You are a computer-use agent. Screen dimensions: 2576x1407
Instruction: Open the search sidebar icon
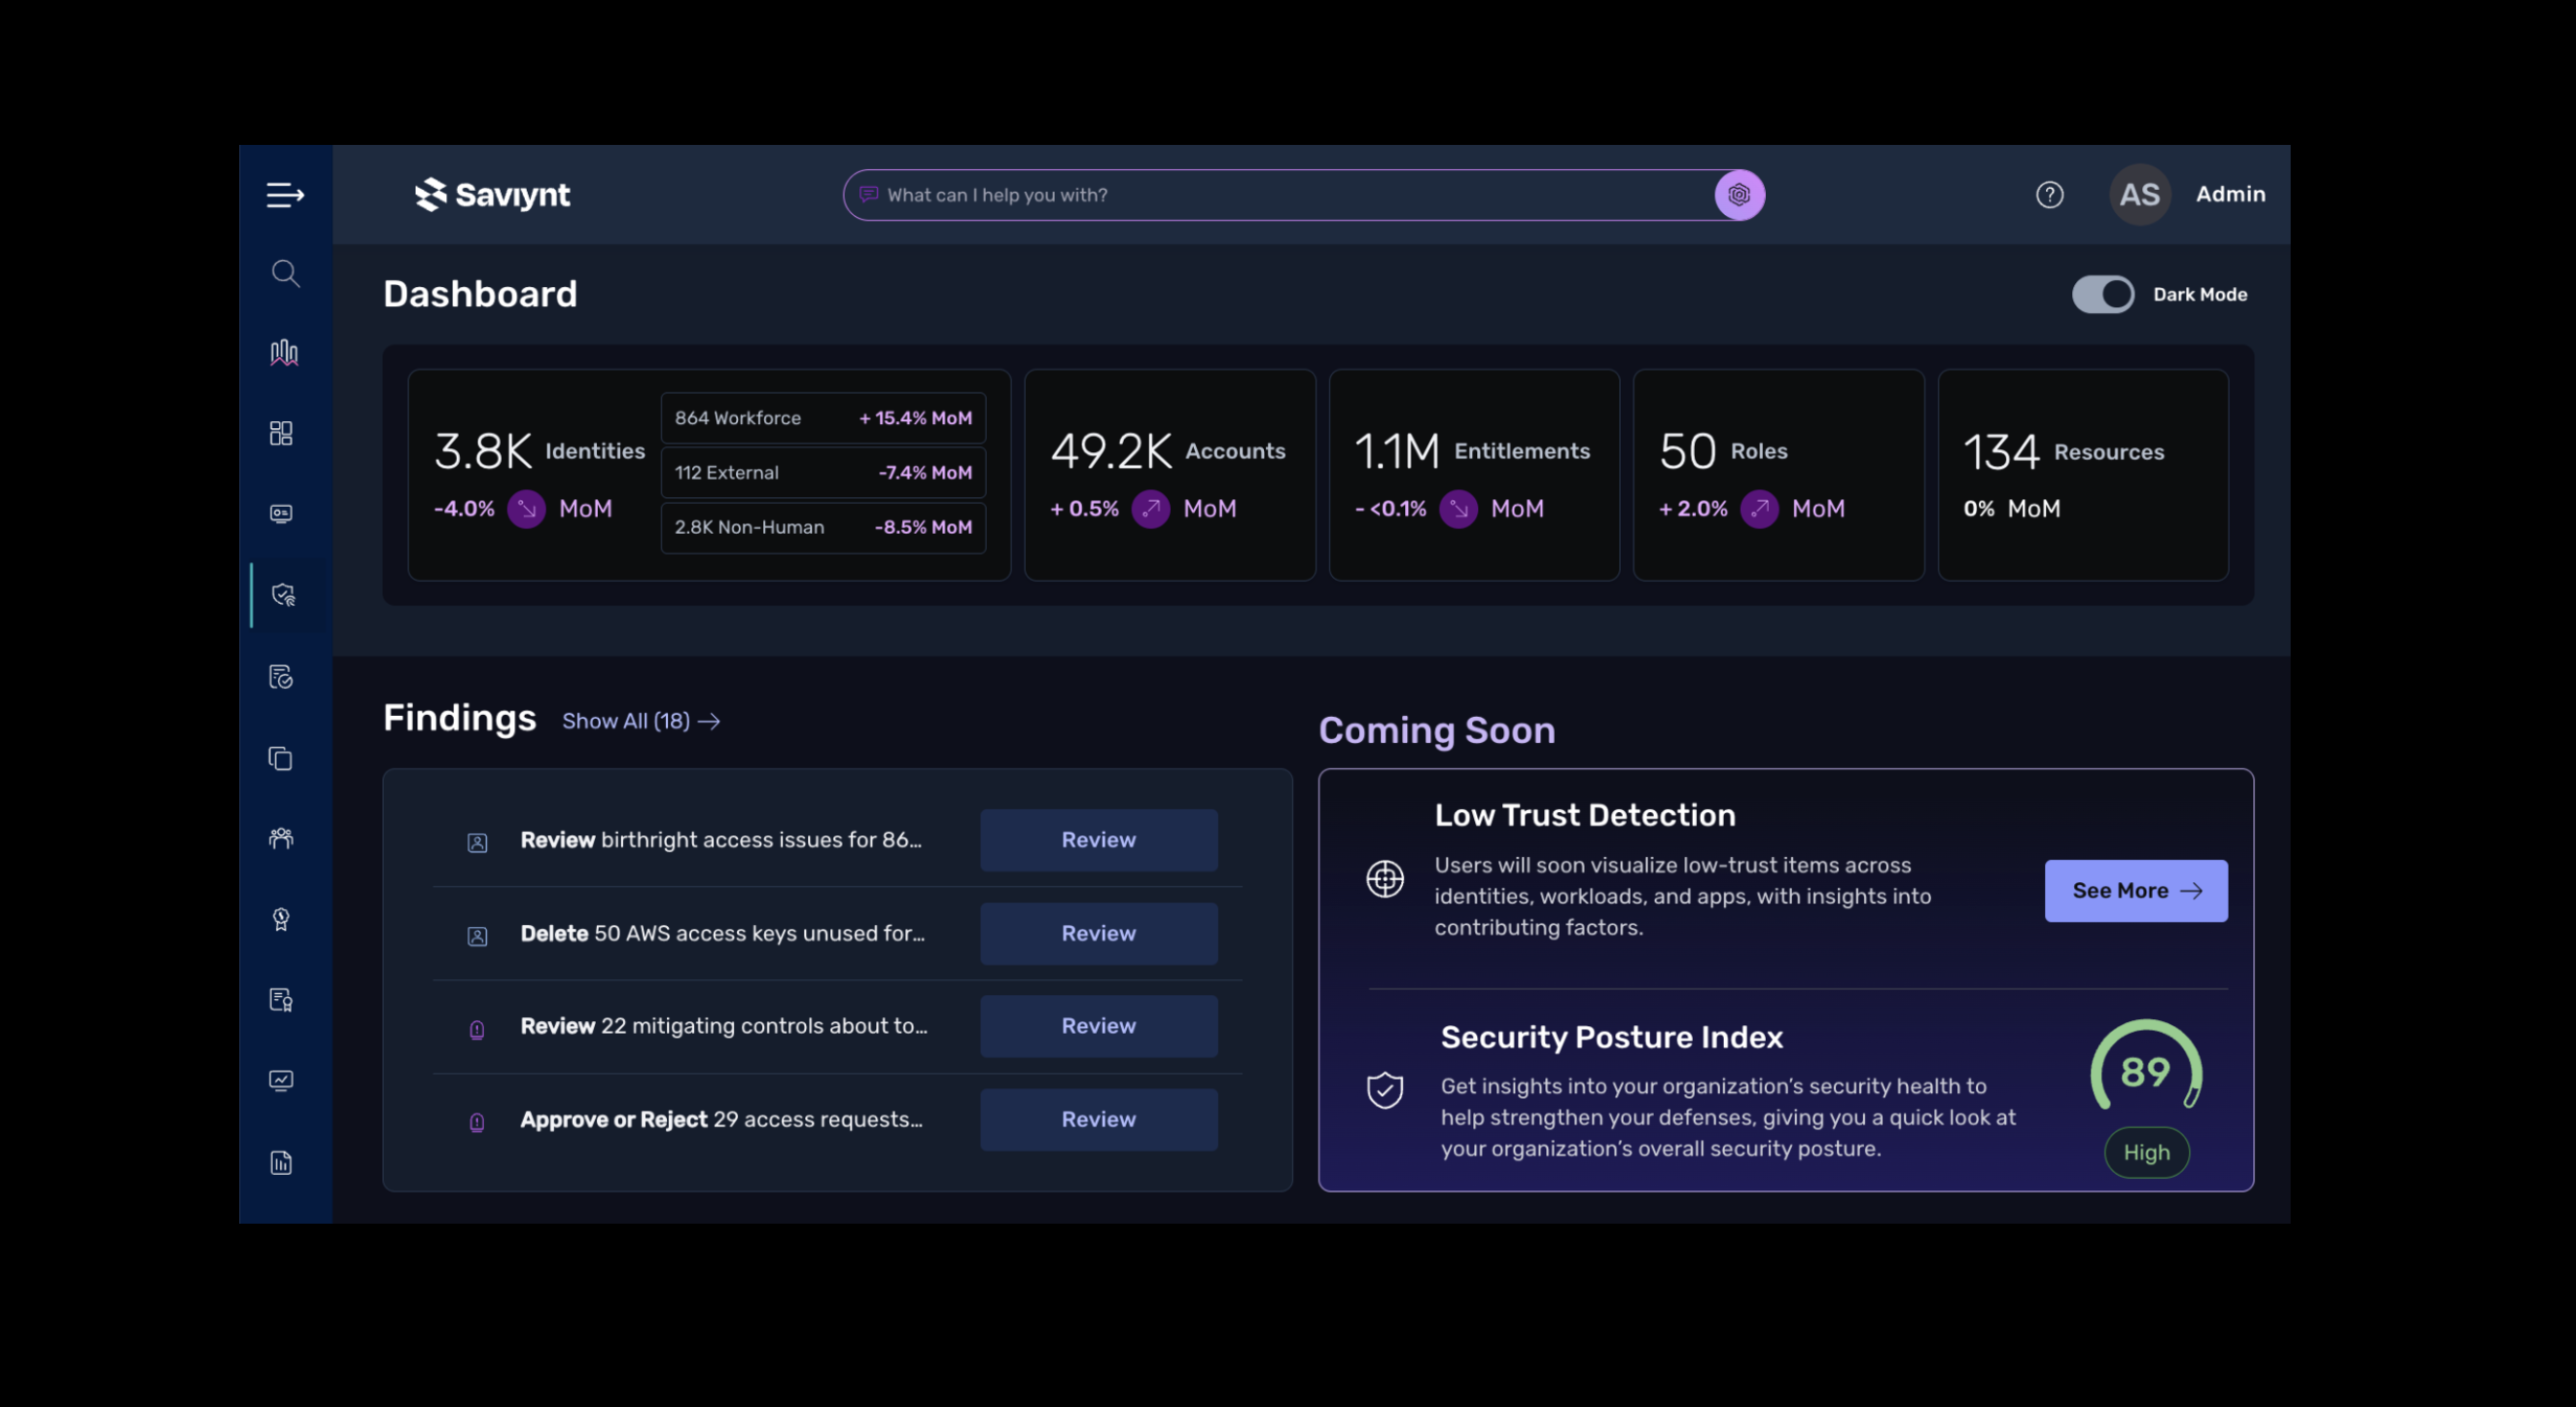click(x=284, y=273)
